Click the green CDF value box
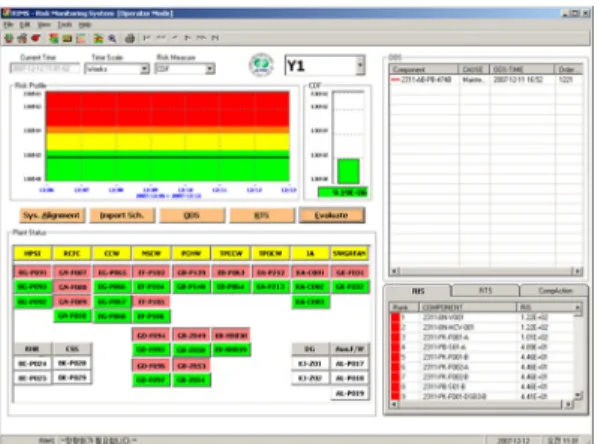The image size is (598, 444). pos(342,193)
